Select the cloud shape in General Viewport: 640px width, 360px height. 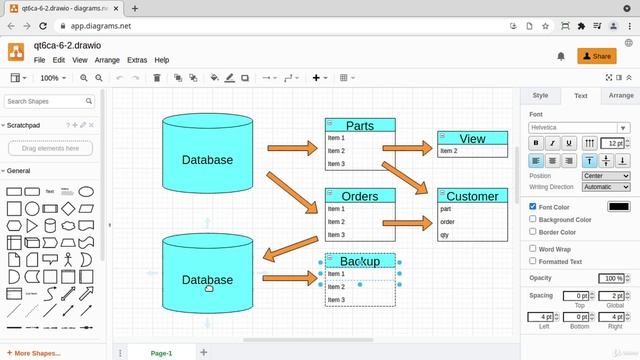point(68,226)
